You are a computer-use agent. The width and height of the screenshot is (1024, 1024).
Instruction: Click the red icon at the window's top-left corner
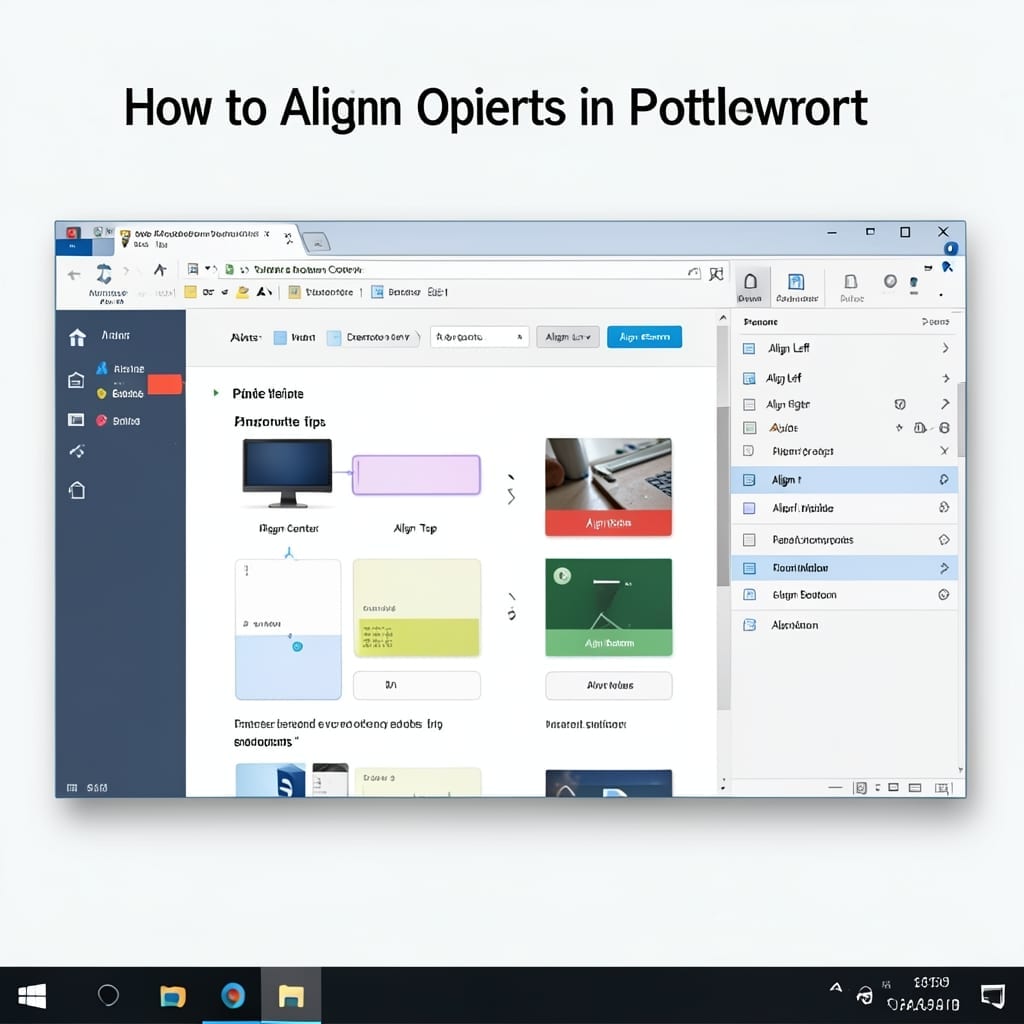pos(72,232)
